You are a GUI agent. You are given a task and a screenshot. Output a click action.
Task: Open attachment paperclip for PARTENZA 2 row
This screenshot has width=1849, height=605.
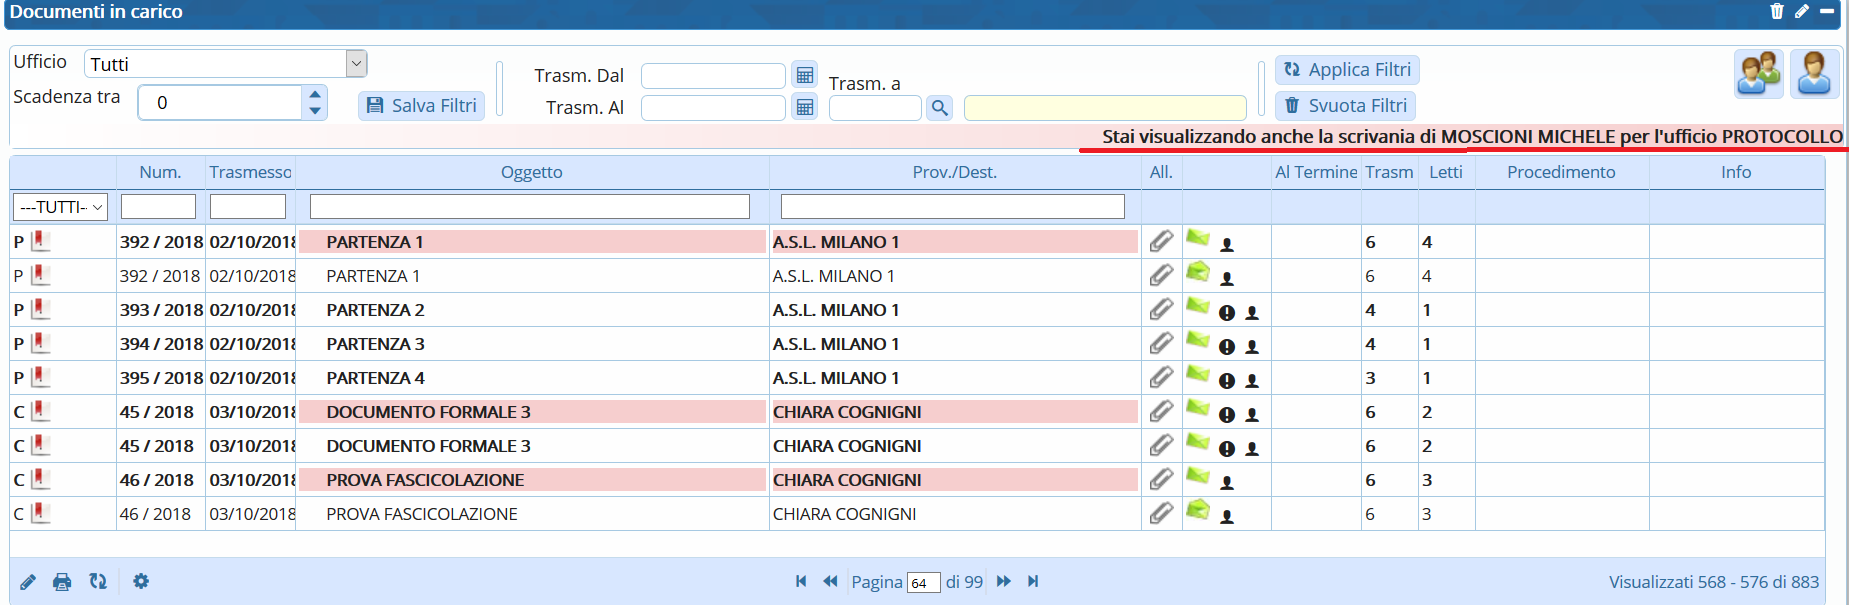(1161, 310)
